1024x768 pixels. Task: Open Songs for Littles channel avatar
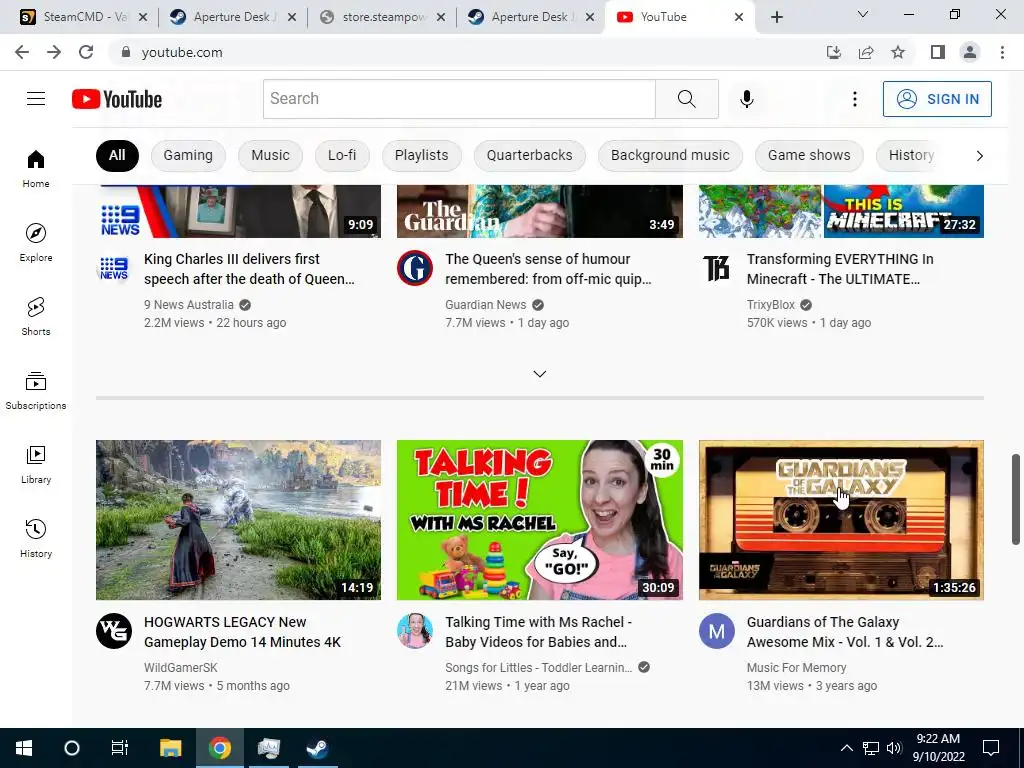[415, 631]
